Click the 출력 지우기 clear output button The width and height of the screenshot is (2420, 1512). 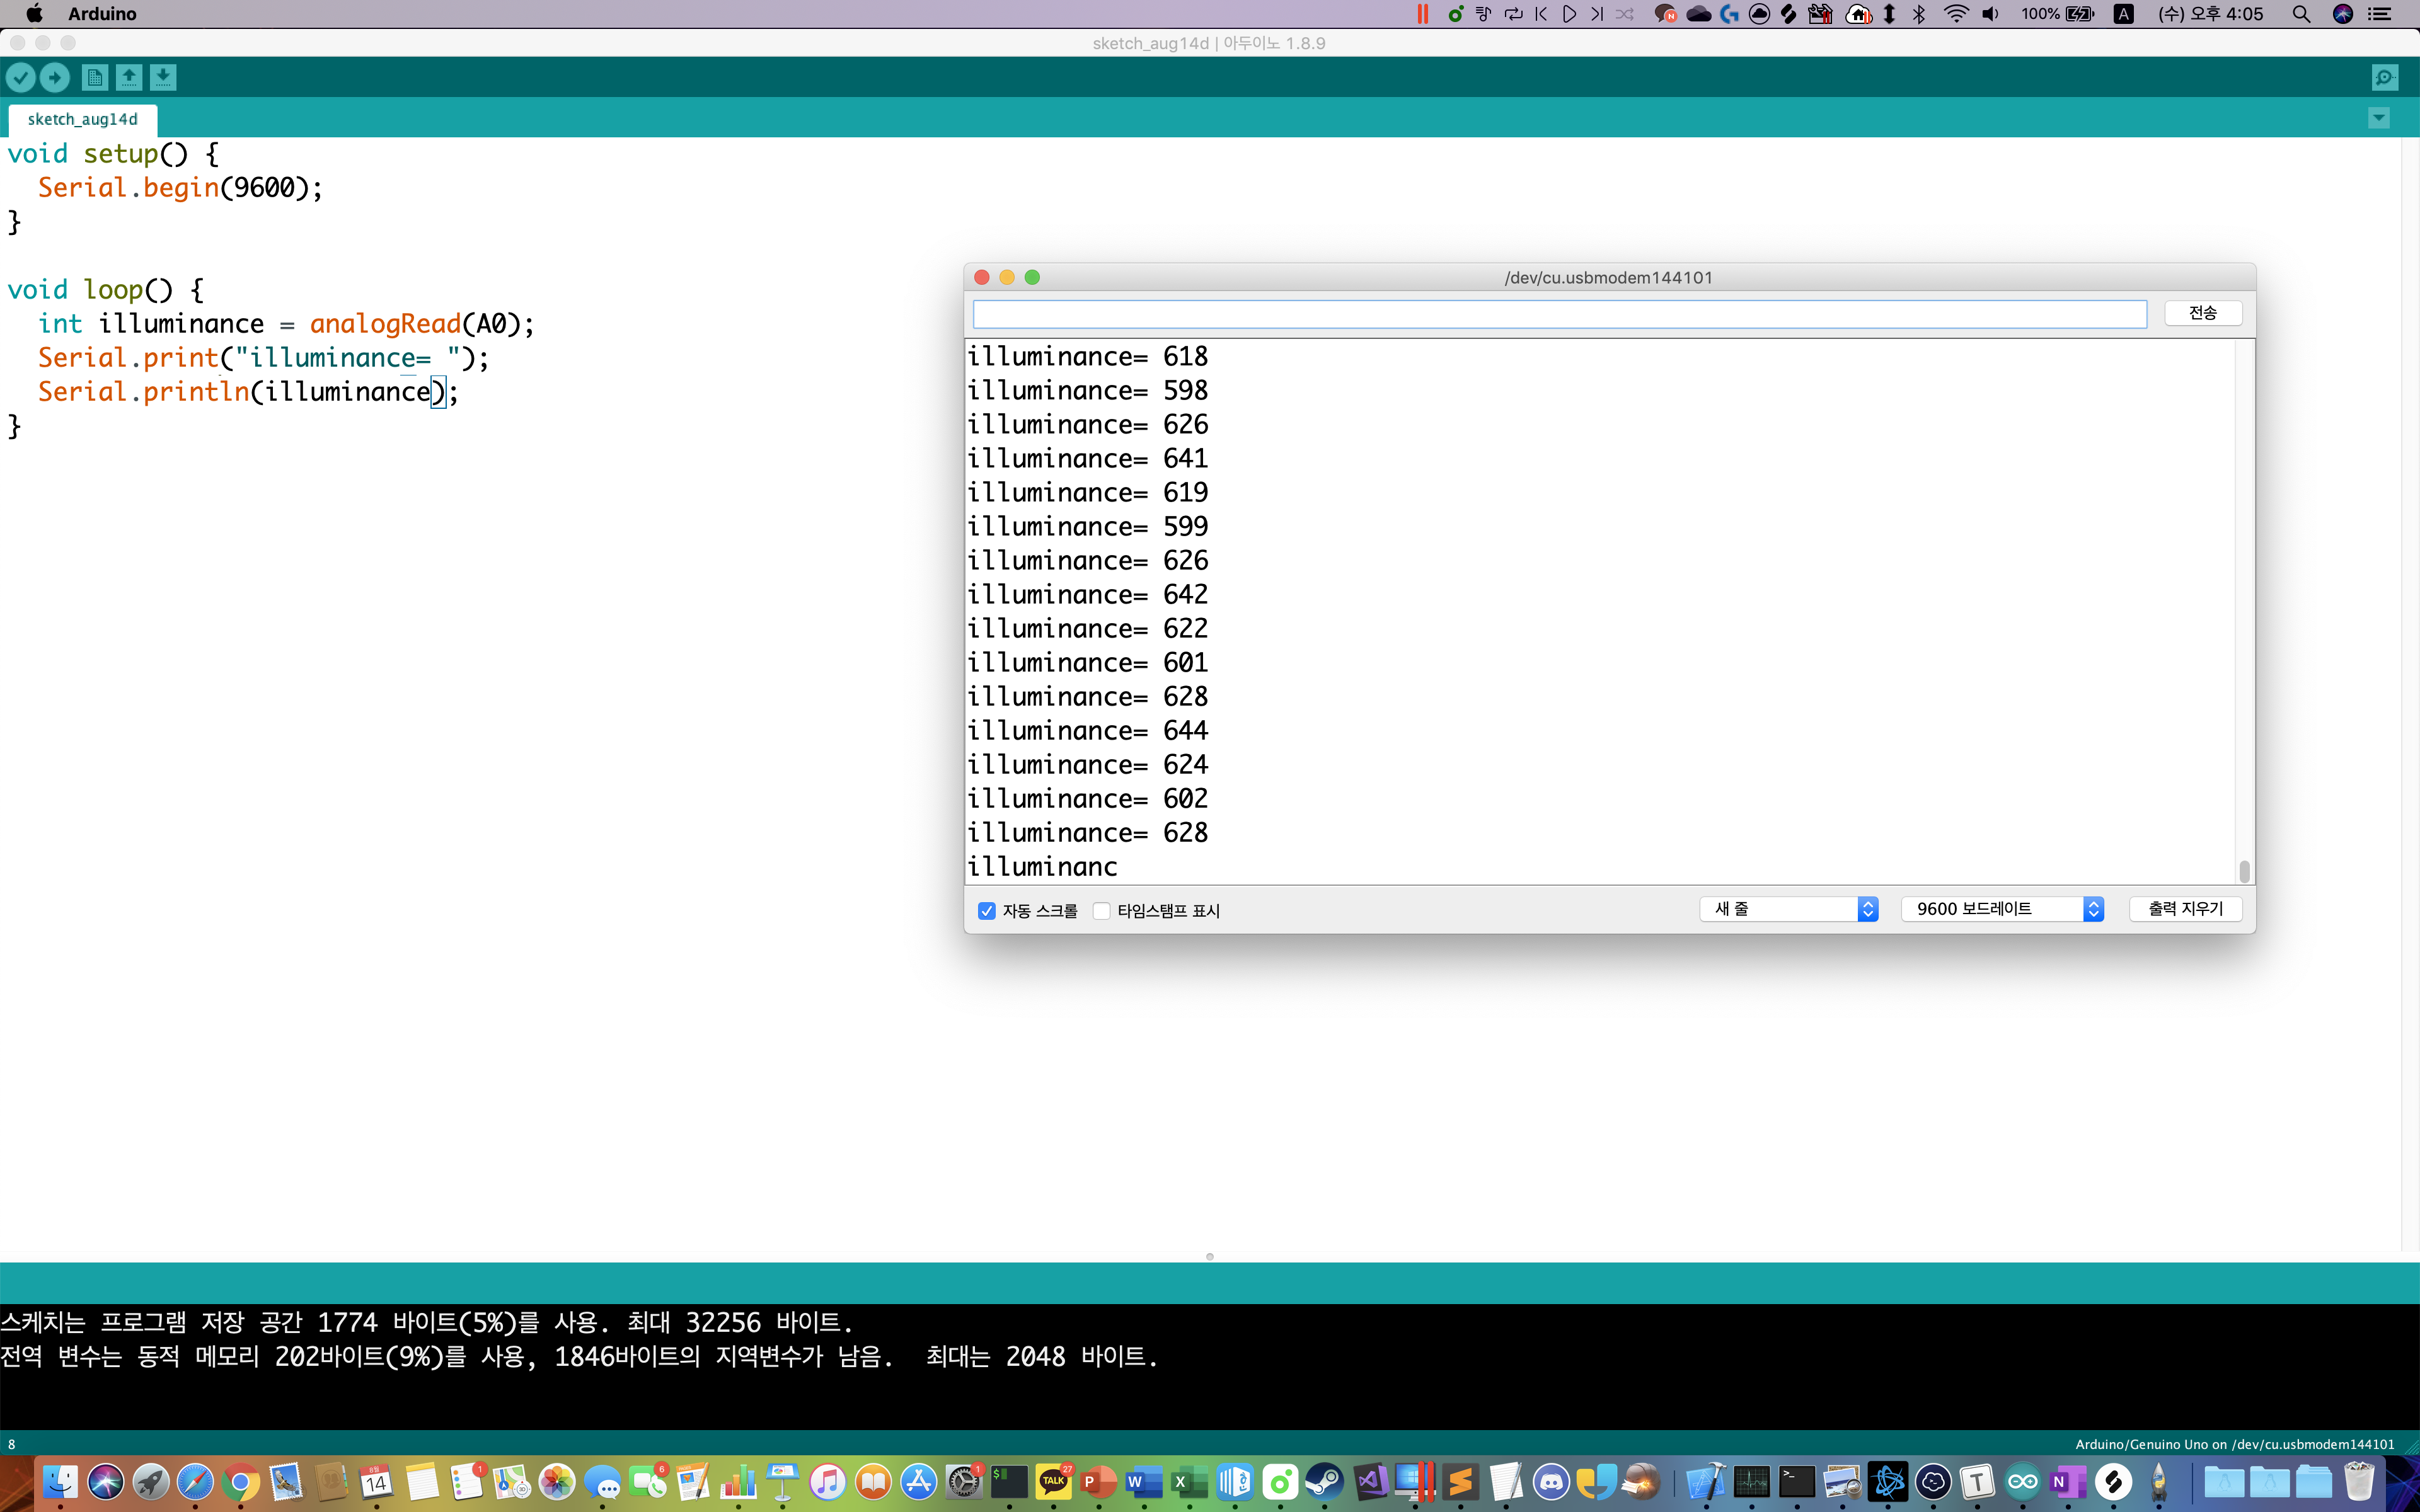pyautogui.click(x=2185, y=908)
